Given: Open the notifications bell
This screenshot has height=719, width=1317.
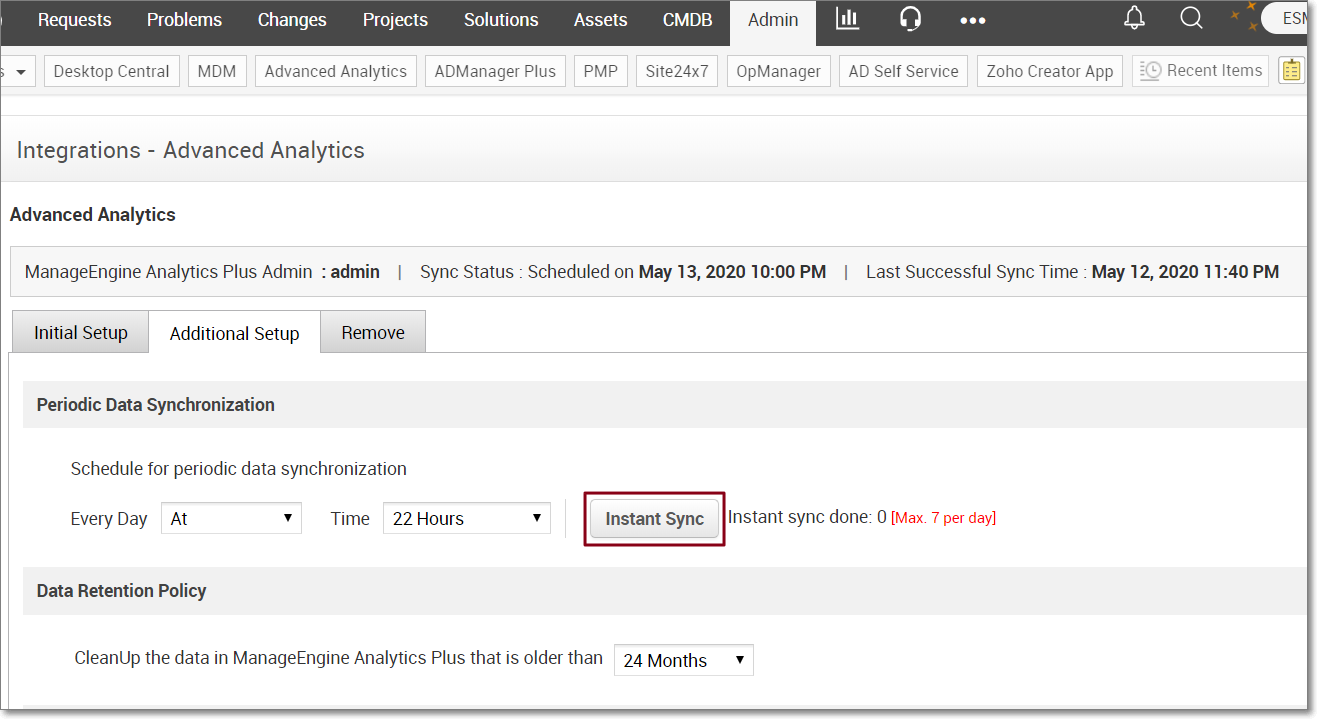Looking at the screenshot, I should point(1134,18).
